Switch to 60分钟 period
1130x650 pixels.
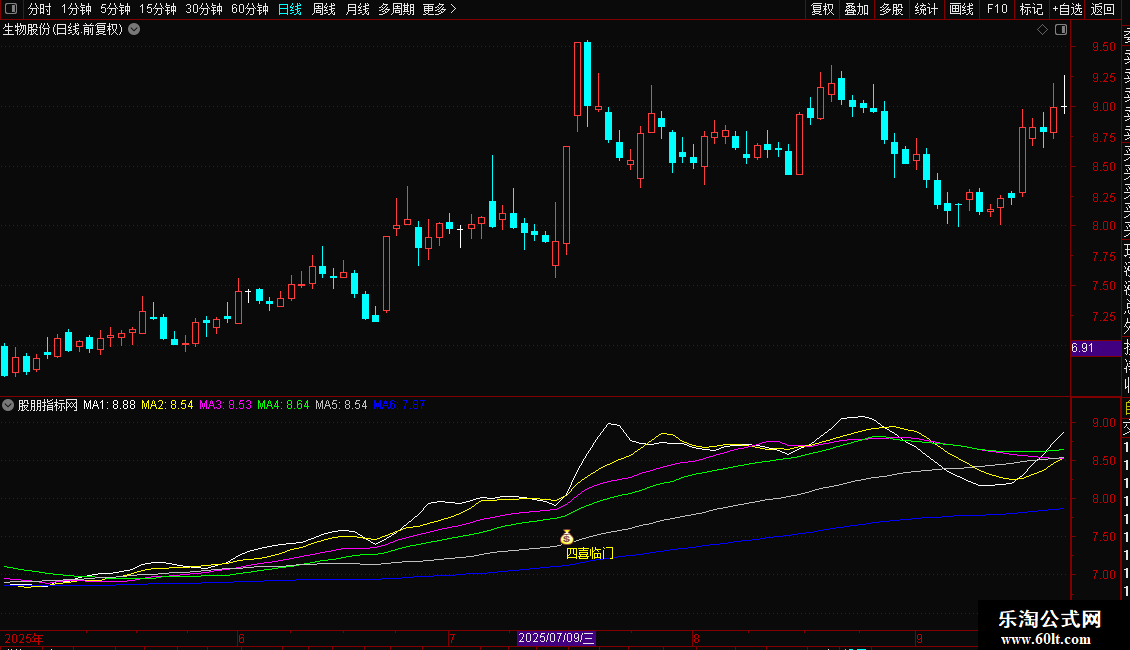(250, 9)
